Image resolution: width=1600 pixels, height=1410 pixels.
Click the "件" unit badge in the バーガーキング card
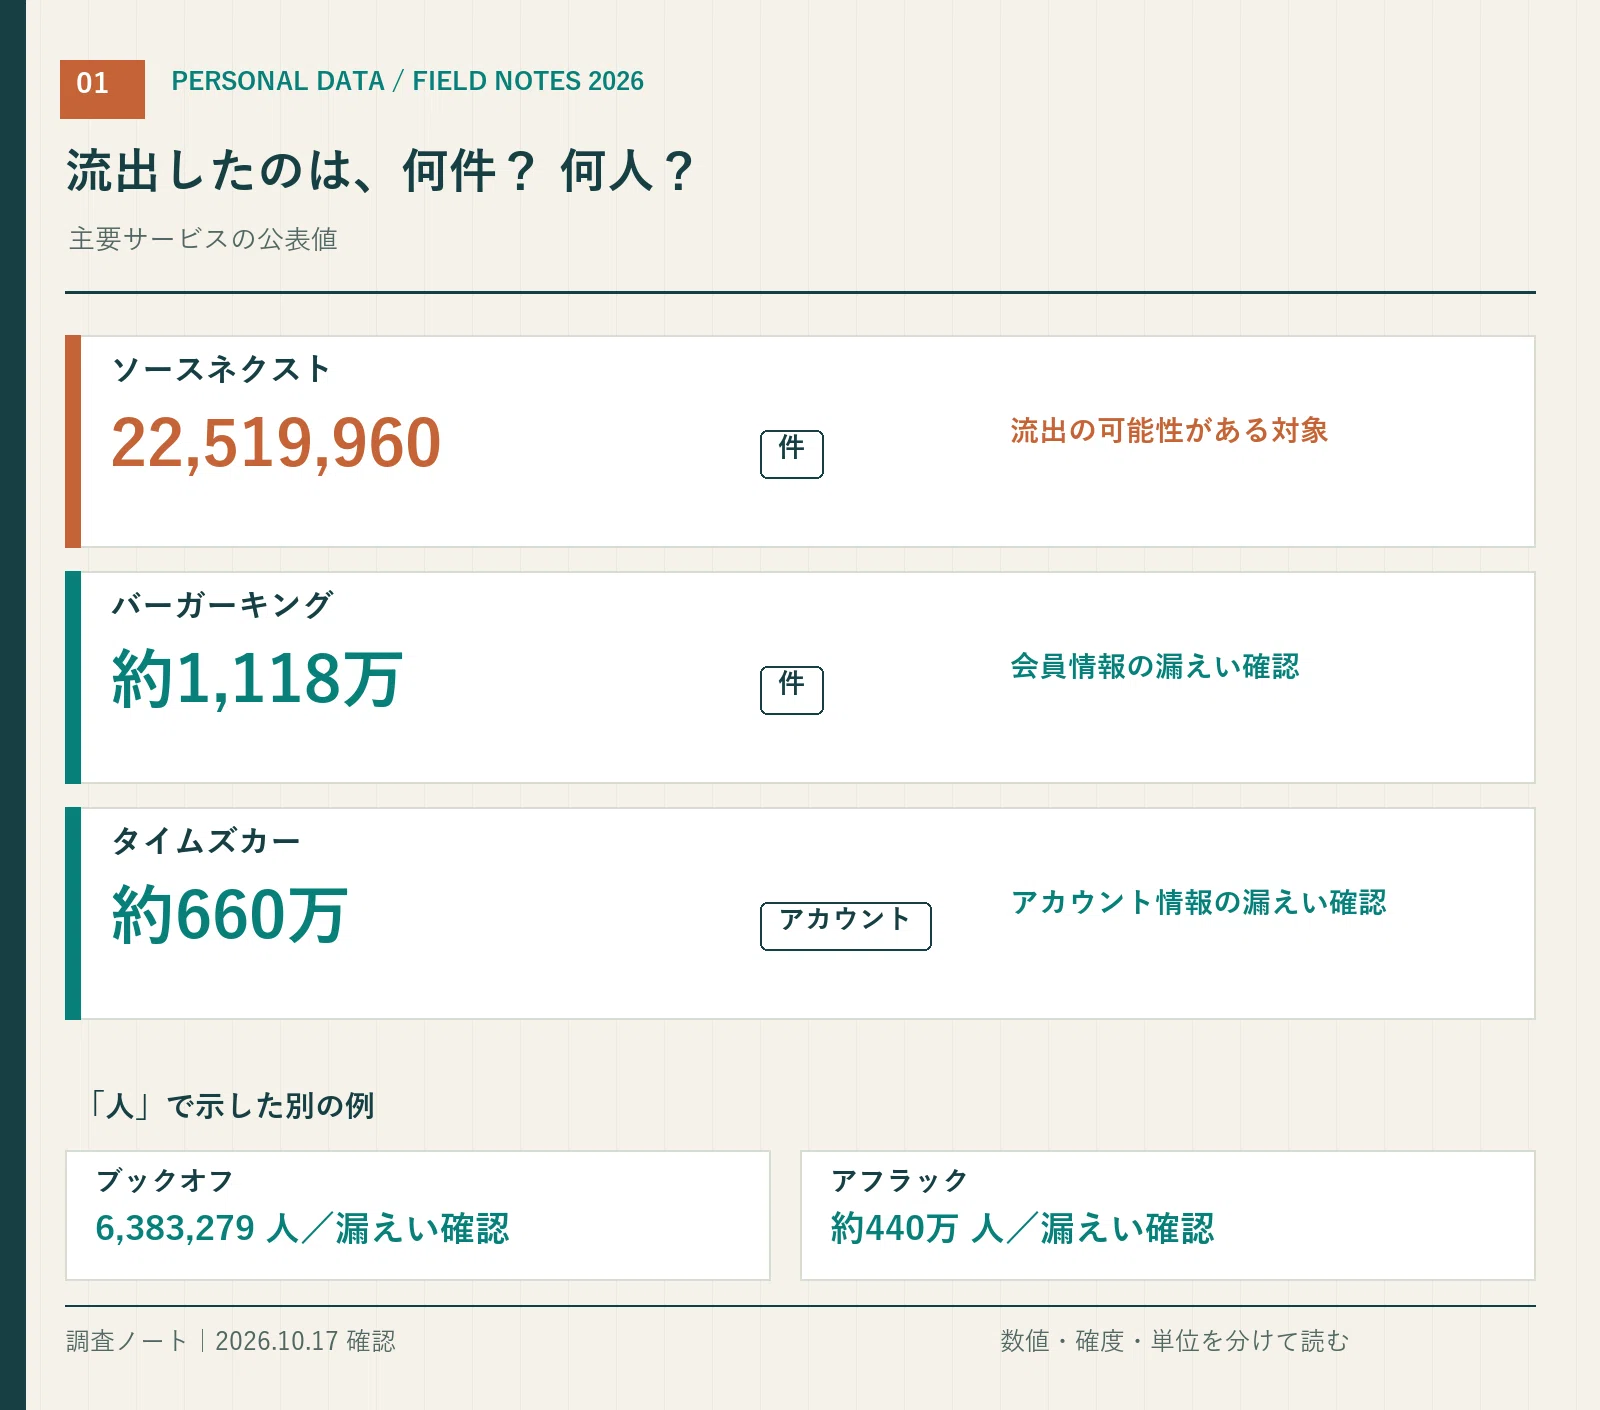(x=792, y=690)
